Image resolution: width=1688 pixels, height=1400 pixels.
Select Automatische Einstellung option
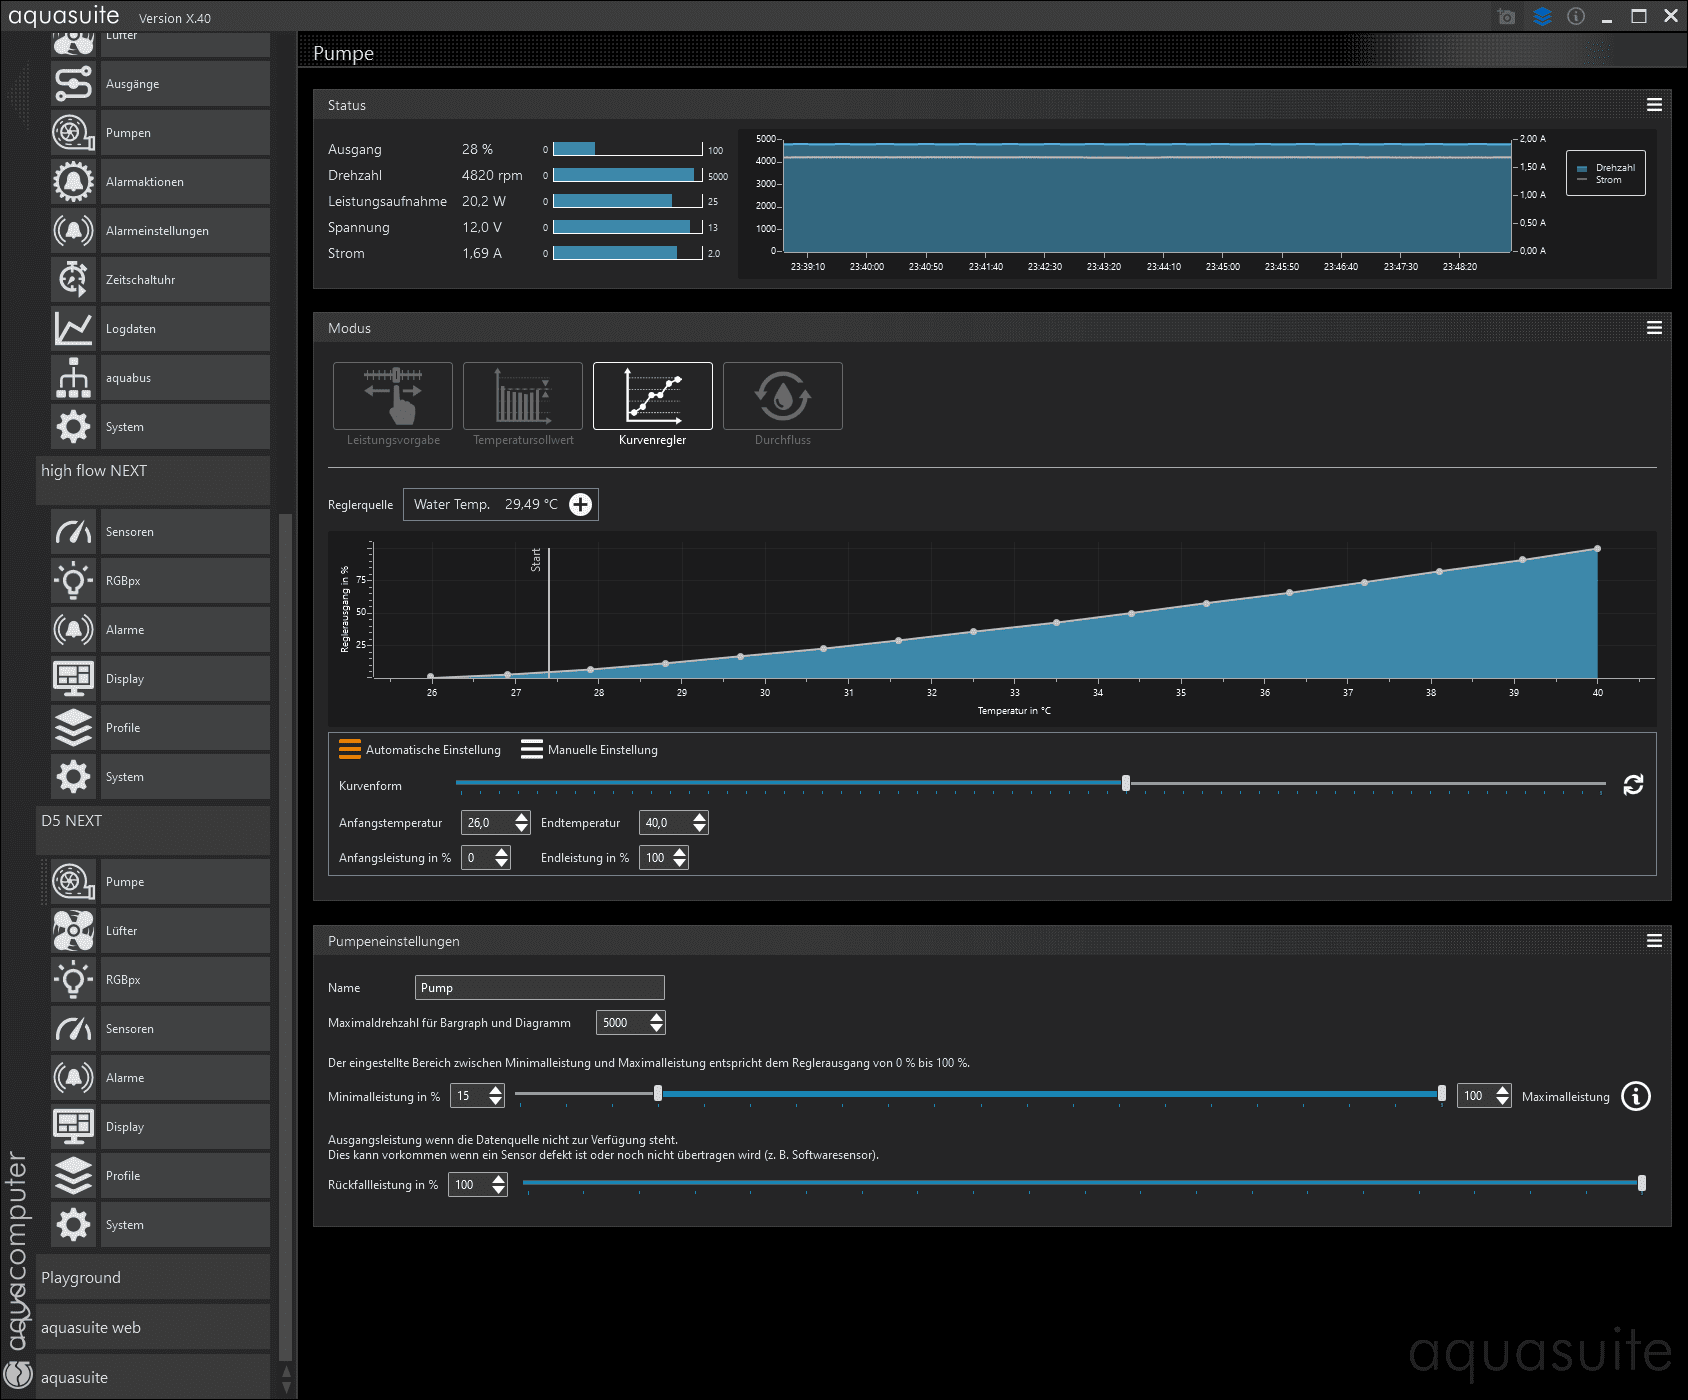[x=420, y=749]
